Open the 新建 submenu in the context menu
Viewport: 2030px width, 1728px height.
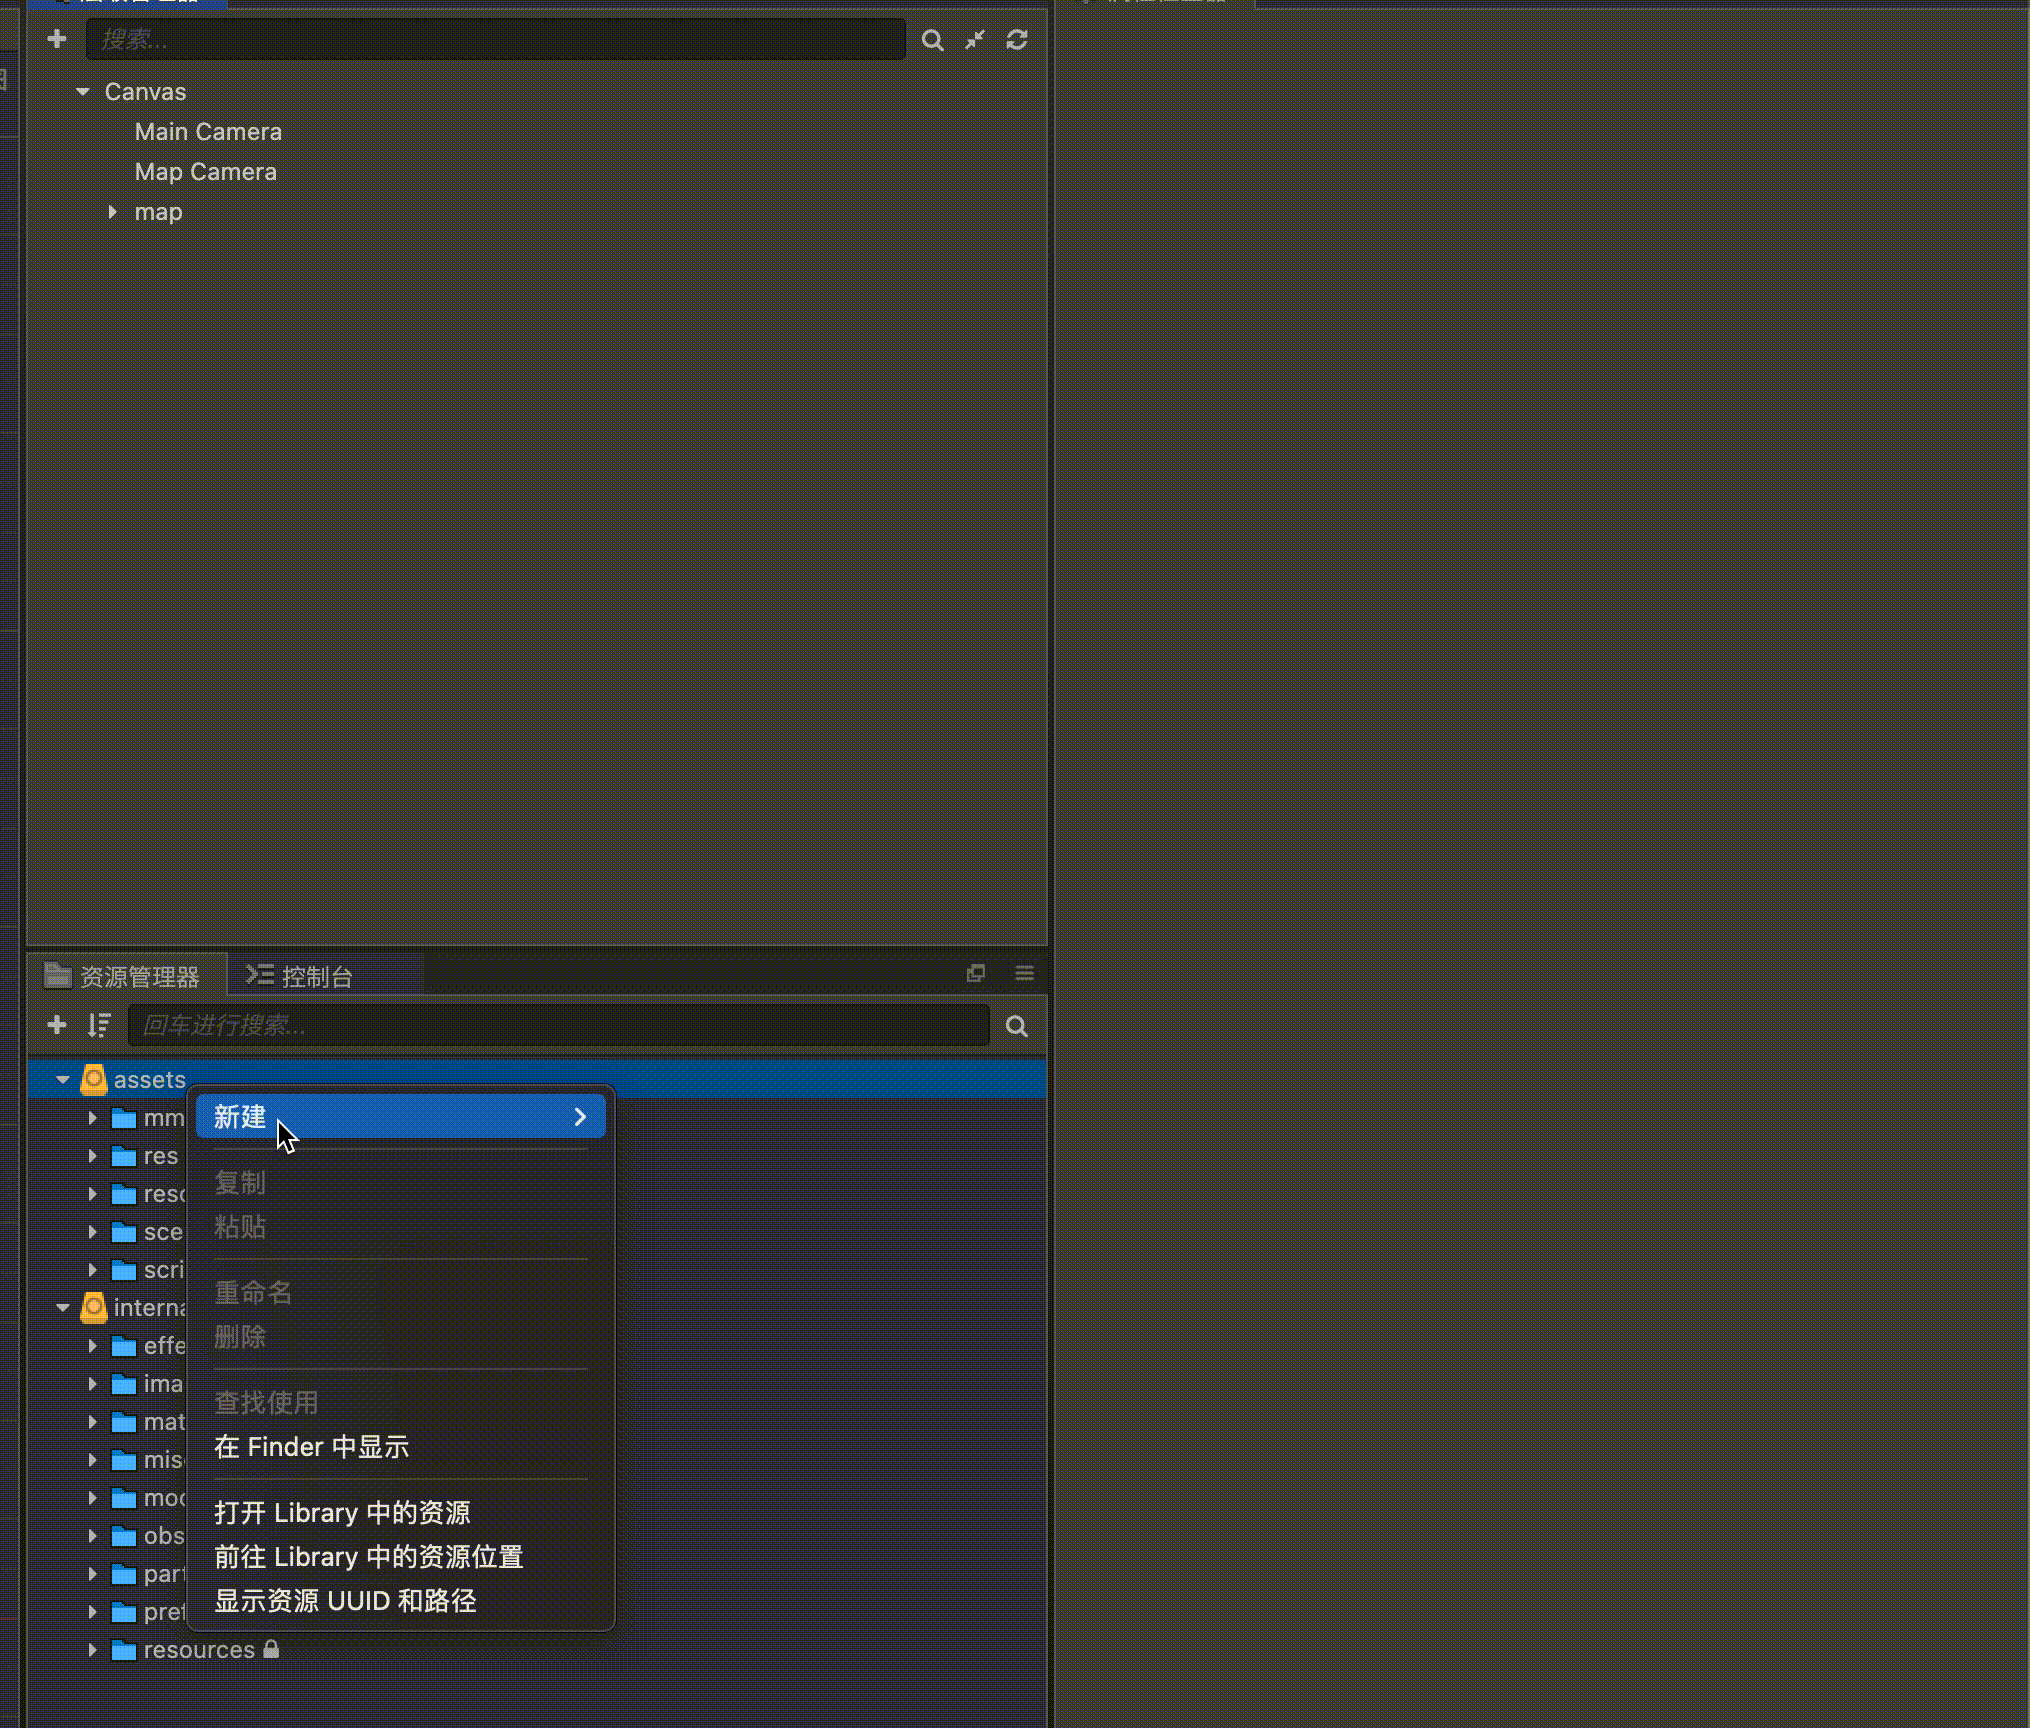(x=400, y=1117)
